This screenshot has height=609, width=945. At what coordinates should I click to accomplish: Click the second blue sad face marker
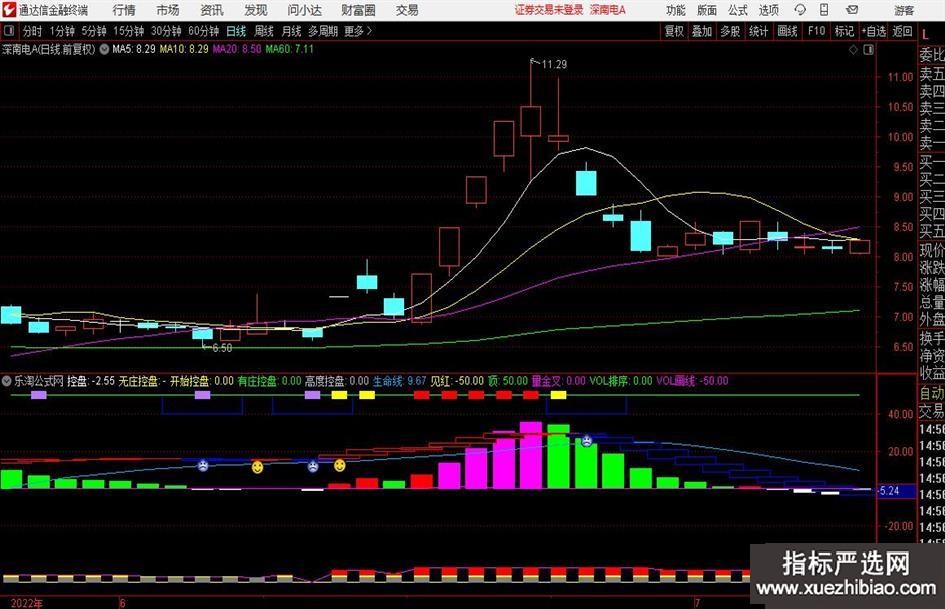tap(313, 465)
